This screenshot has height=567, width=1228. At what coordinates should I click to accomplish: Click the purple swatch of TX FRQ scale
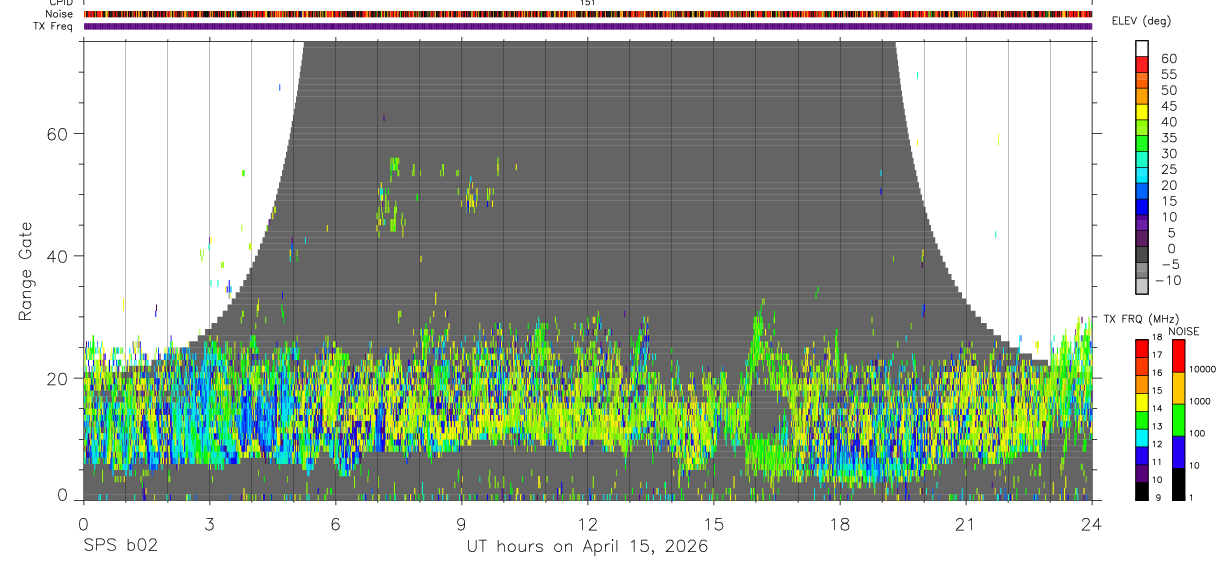(x=1142, y=474)
